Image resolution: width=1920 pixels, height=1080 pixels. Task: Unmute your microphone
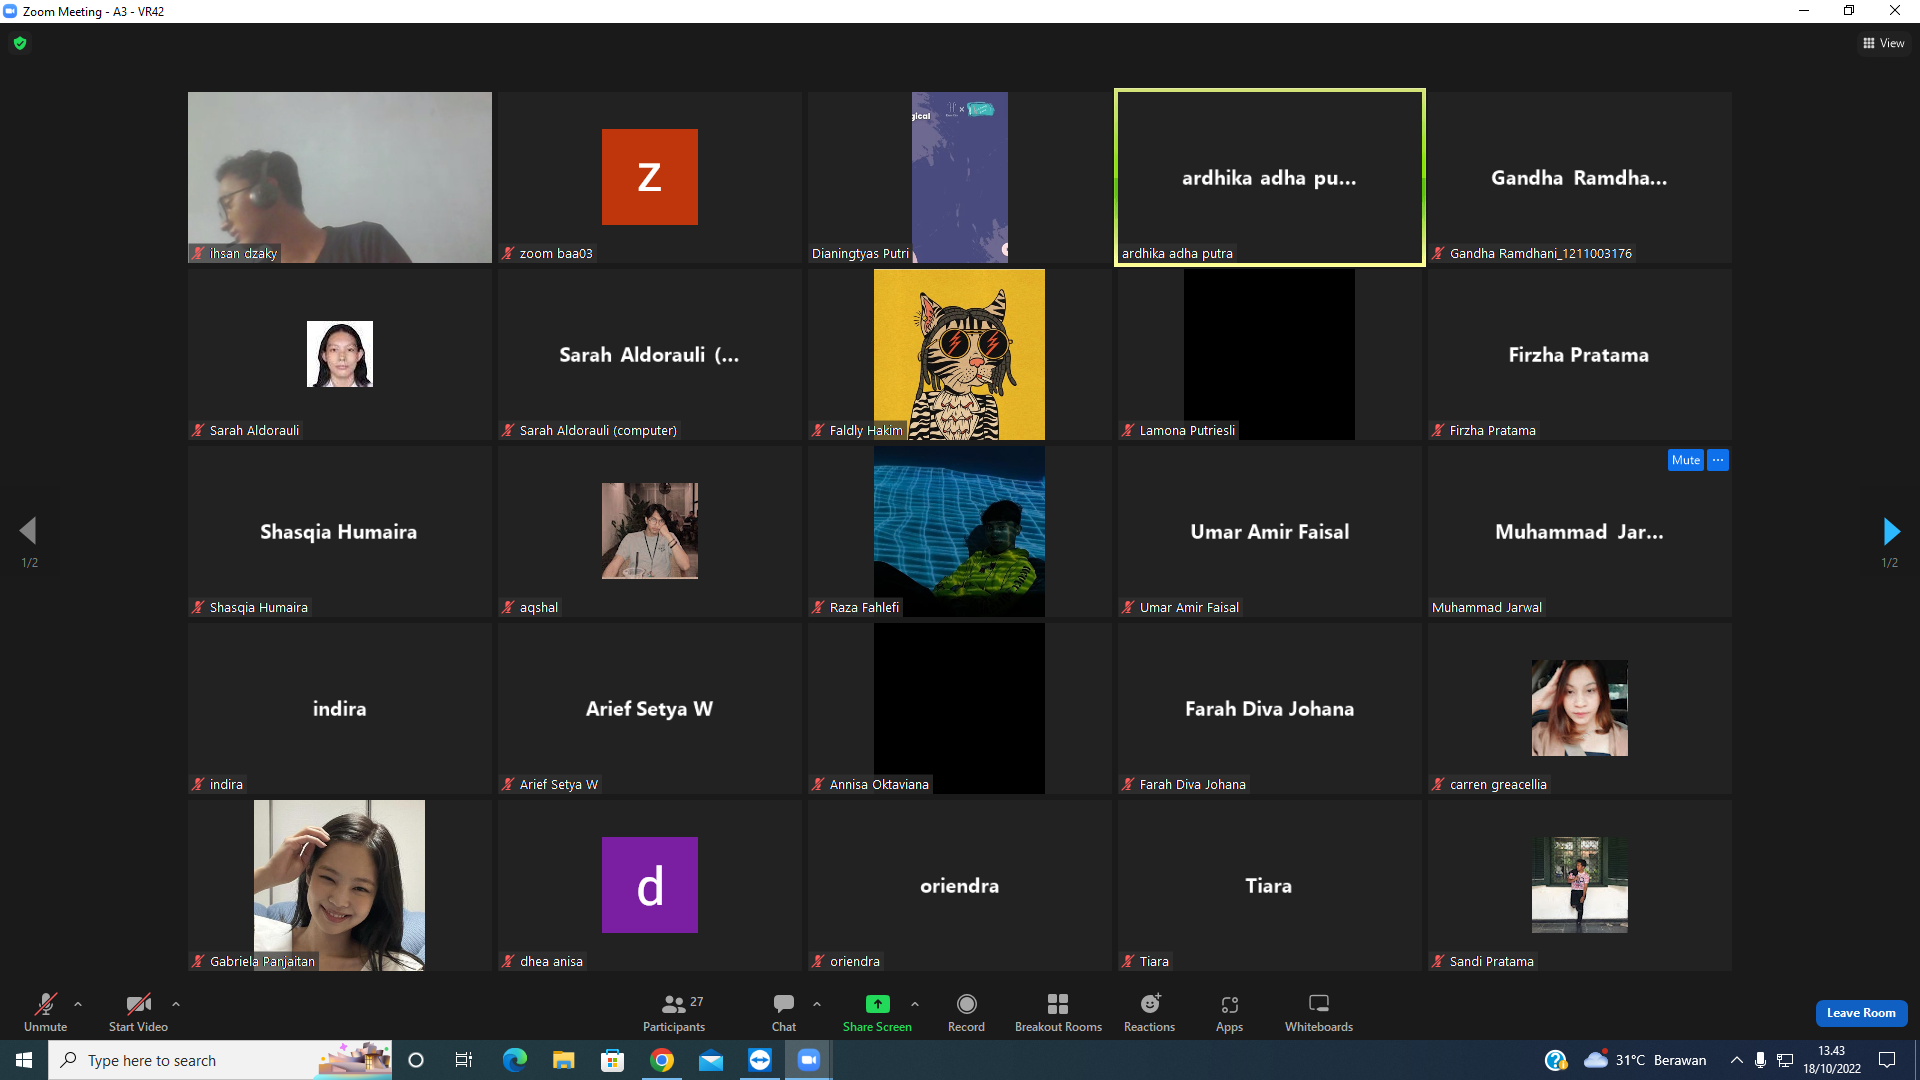click(46, 1012)
